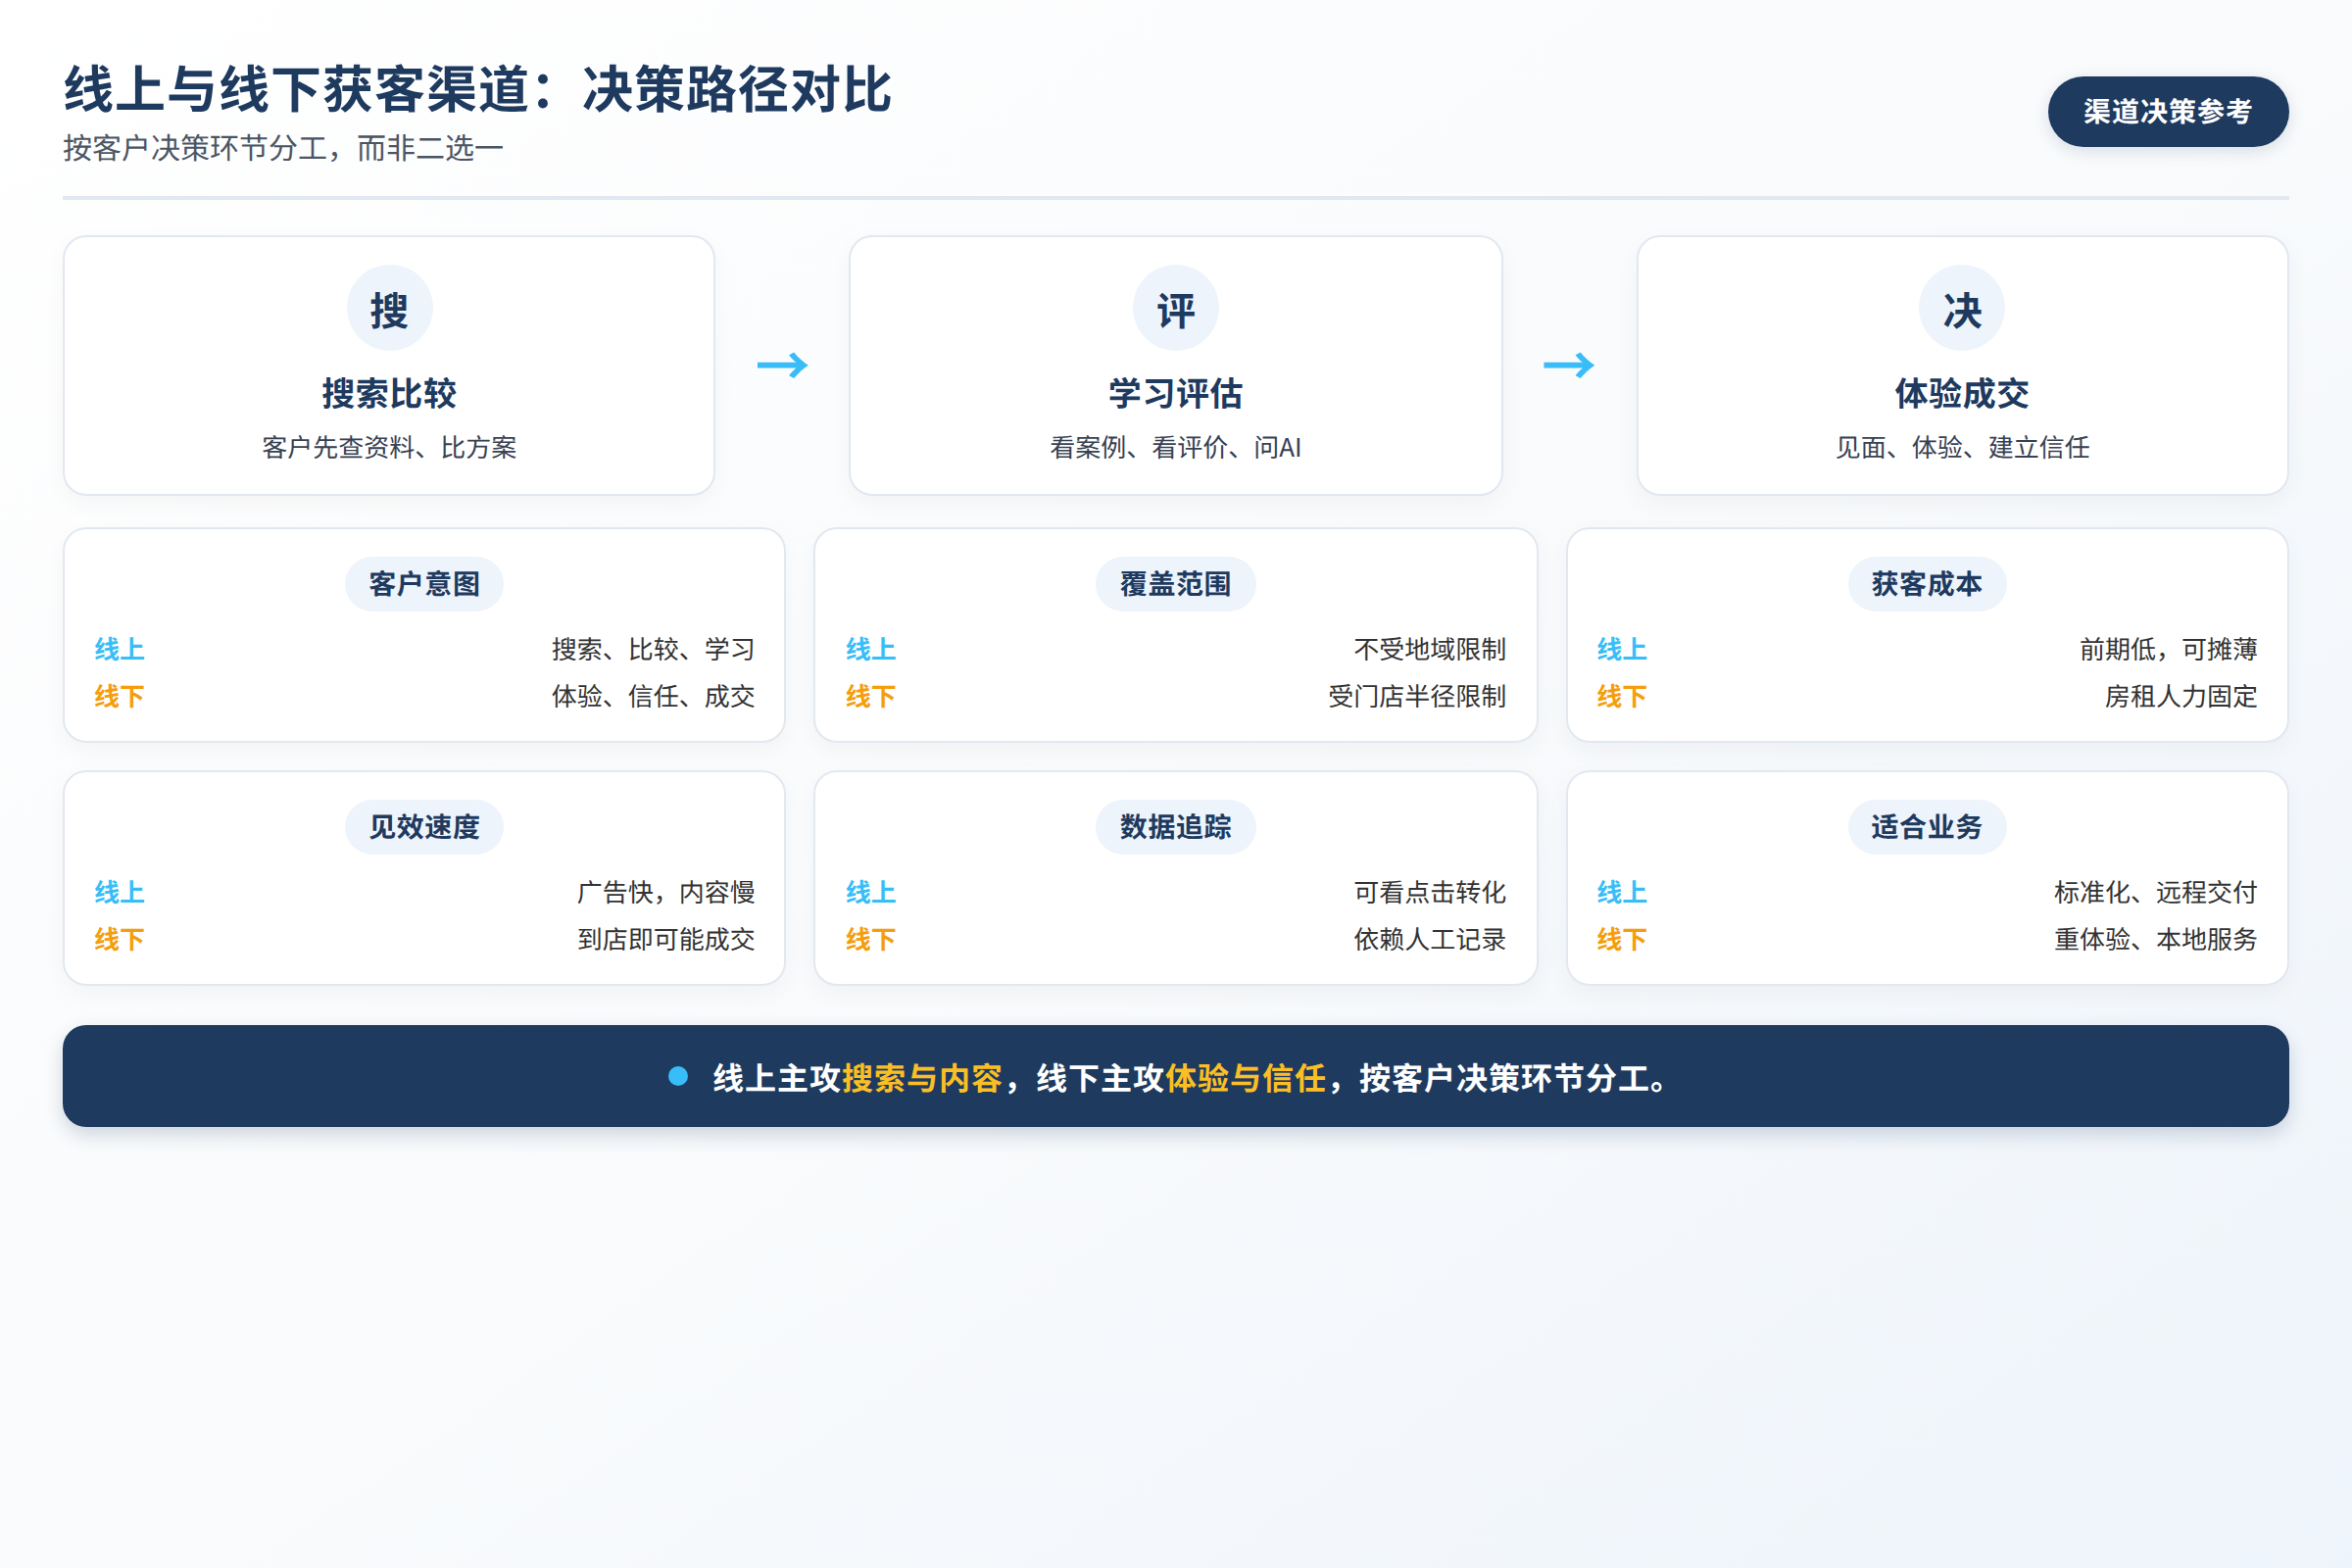
Task: Click 线上 label in 适合业务 card
Action: coord(1621,892)
